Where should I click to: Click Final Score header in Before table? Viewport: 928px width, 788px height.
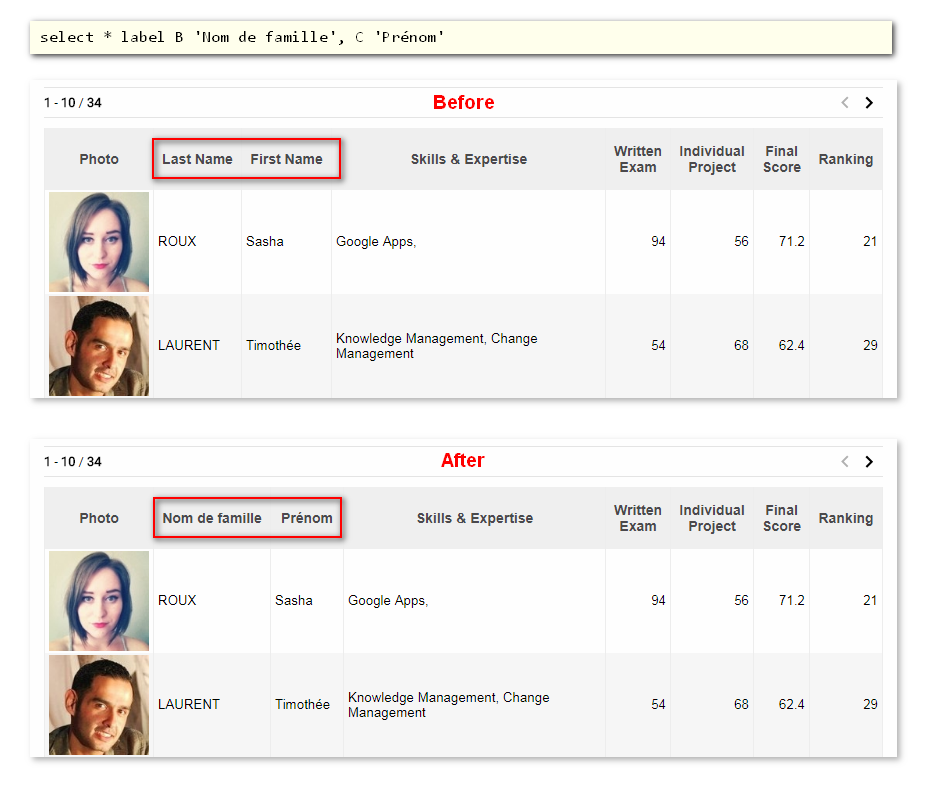(x=781, y=159)
